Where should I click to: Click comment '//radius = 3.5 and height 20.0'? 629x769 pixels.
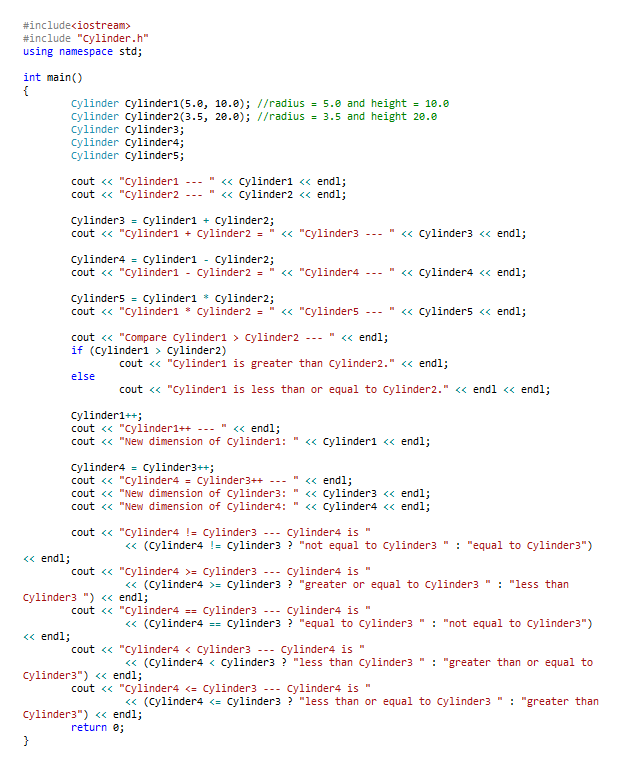coord(347,117)
